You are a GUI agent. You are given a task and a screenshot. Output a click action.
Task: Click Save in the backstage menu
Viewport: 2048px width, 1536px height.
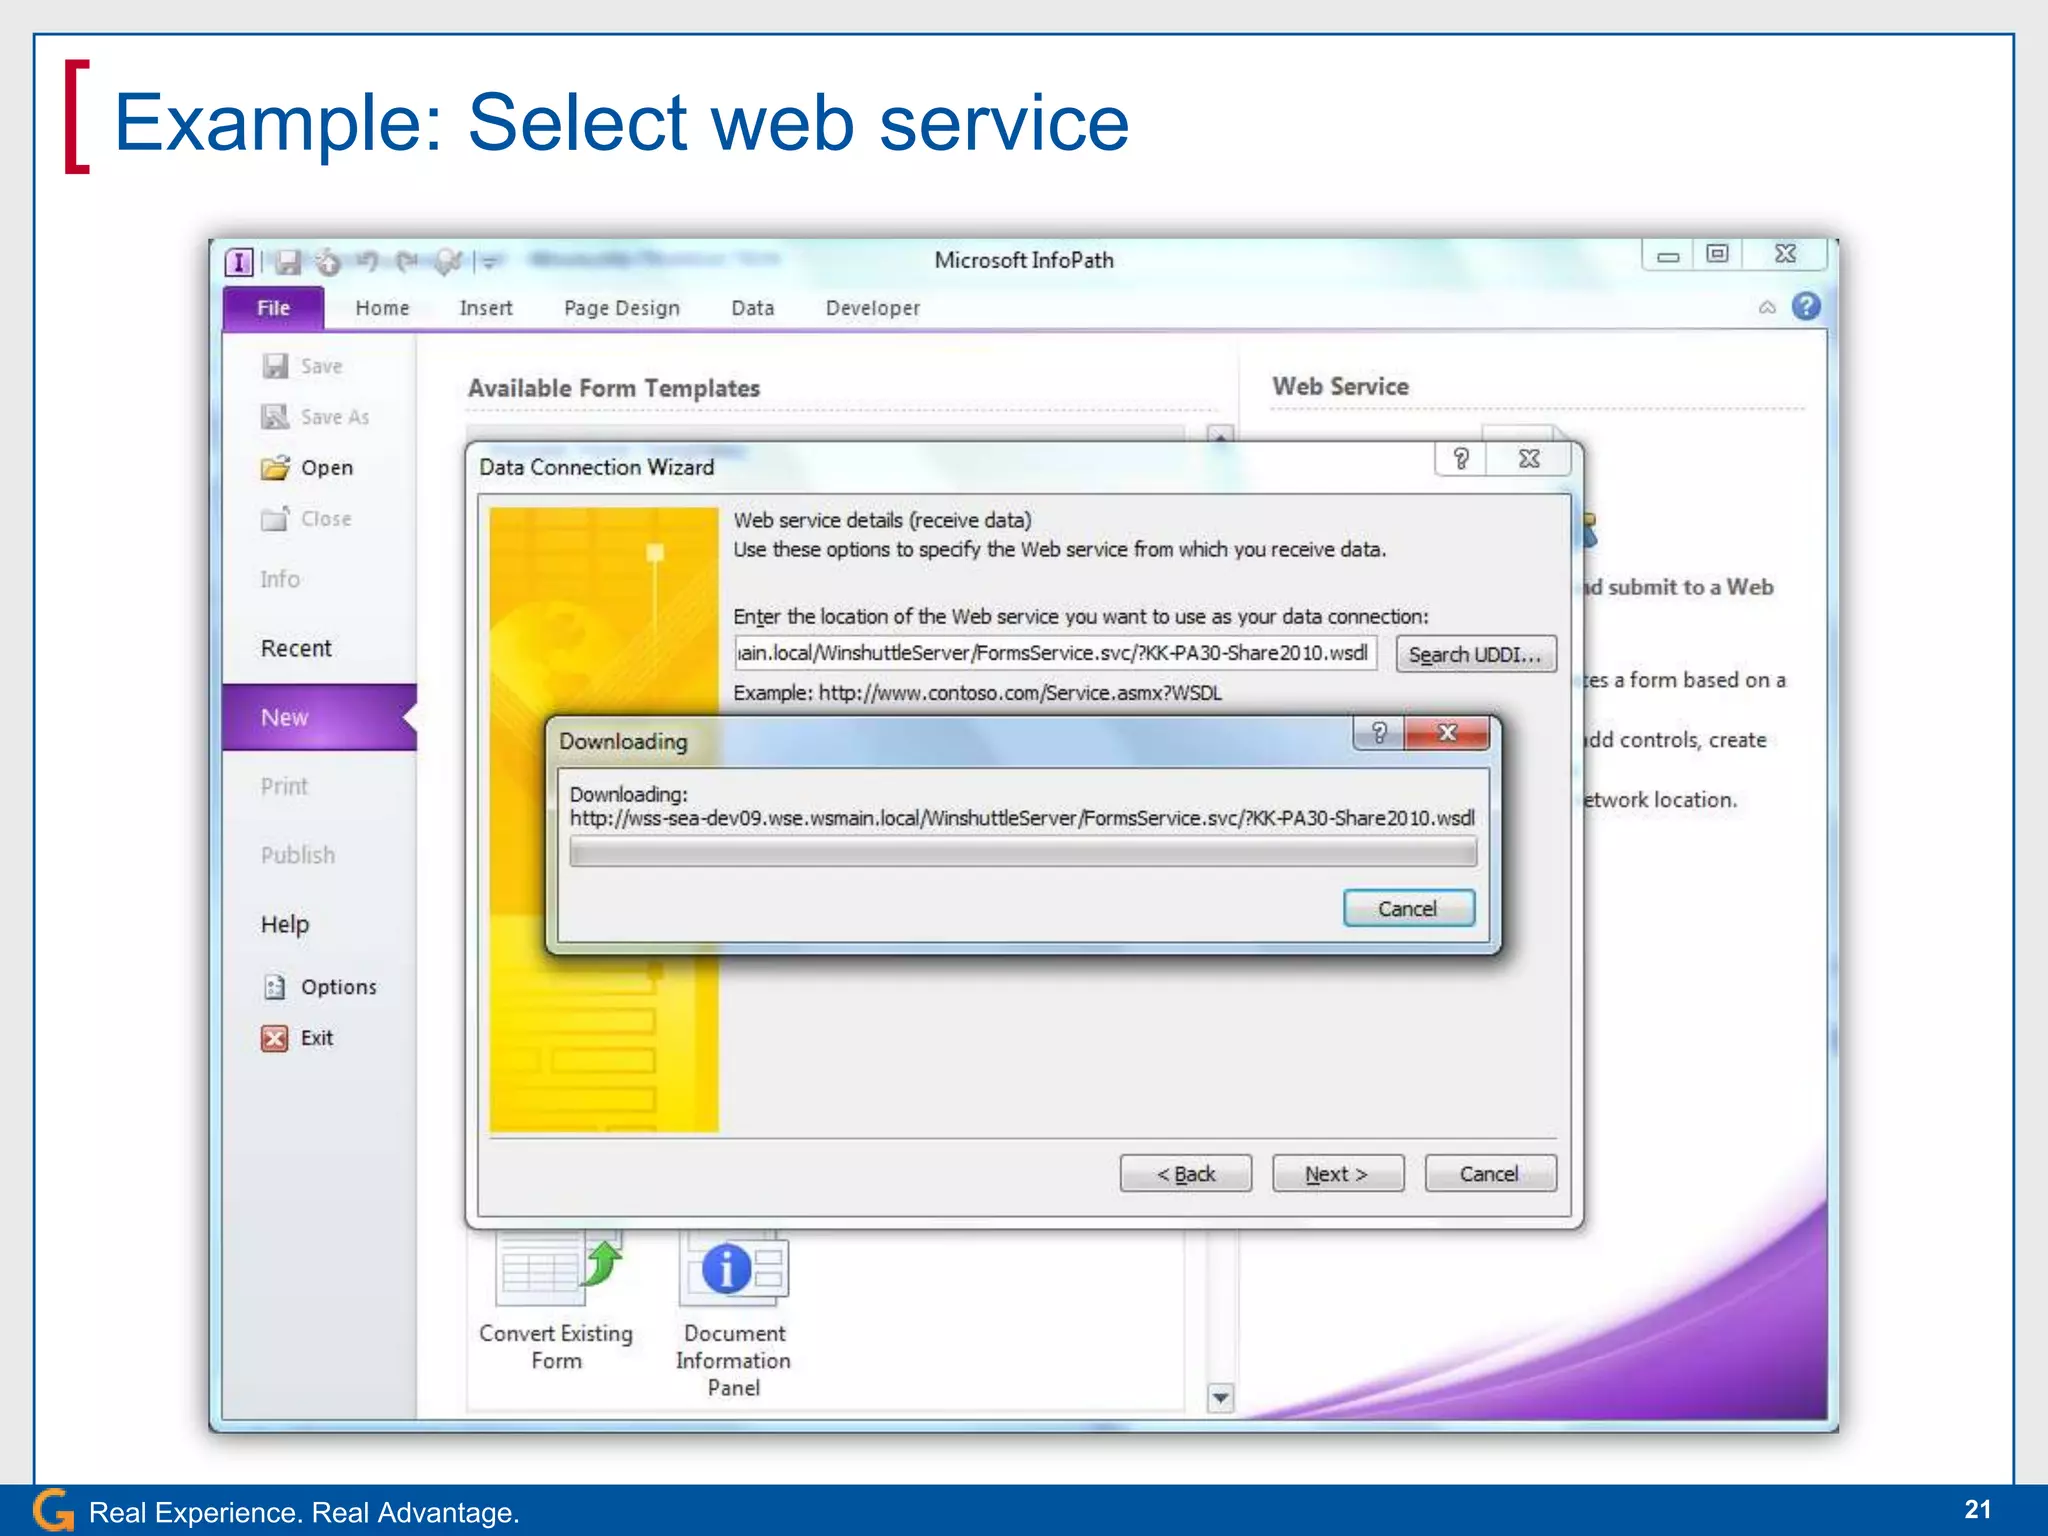tap(321, 367)
